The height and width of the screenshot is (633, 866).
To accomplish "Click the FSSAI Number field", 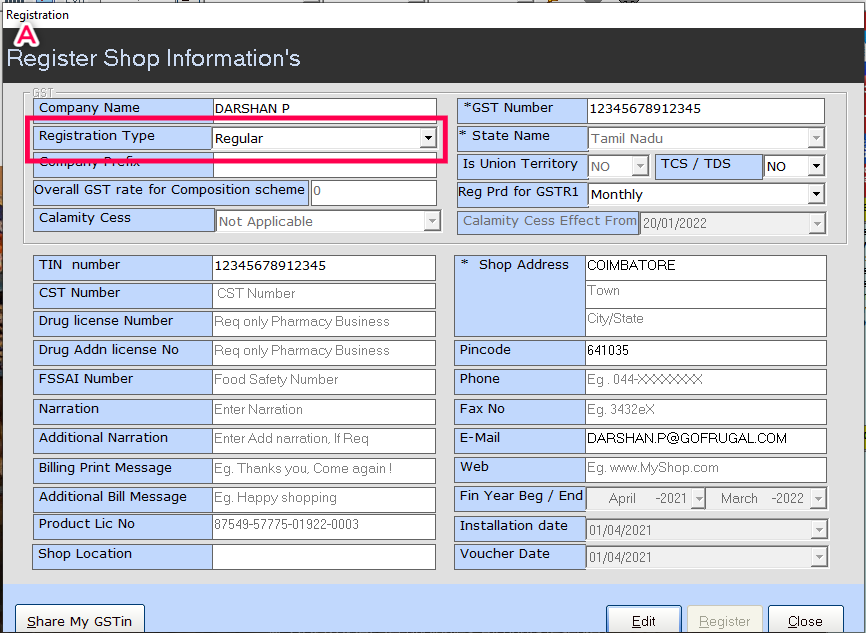I will click(324, 380).
